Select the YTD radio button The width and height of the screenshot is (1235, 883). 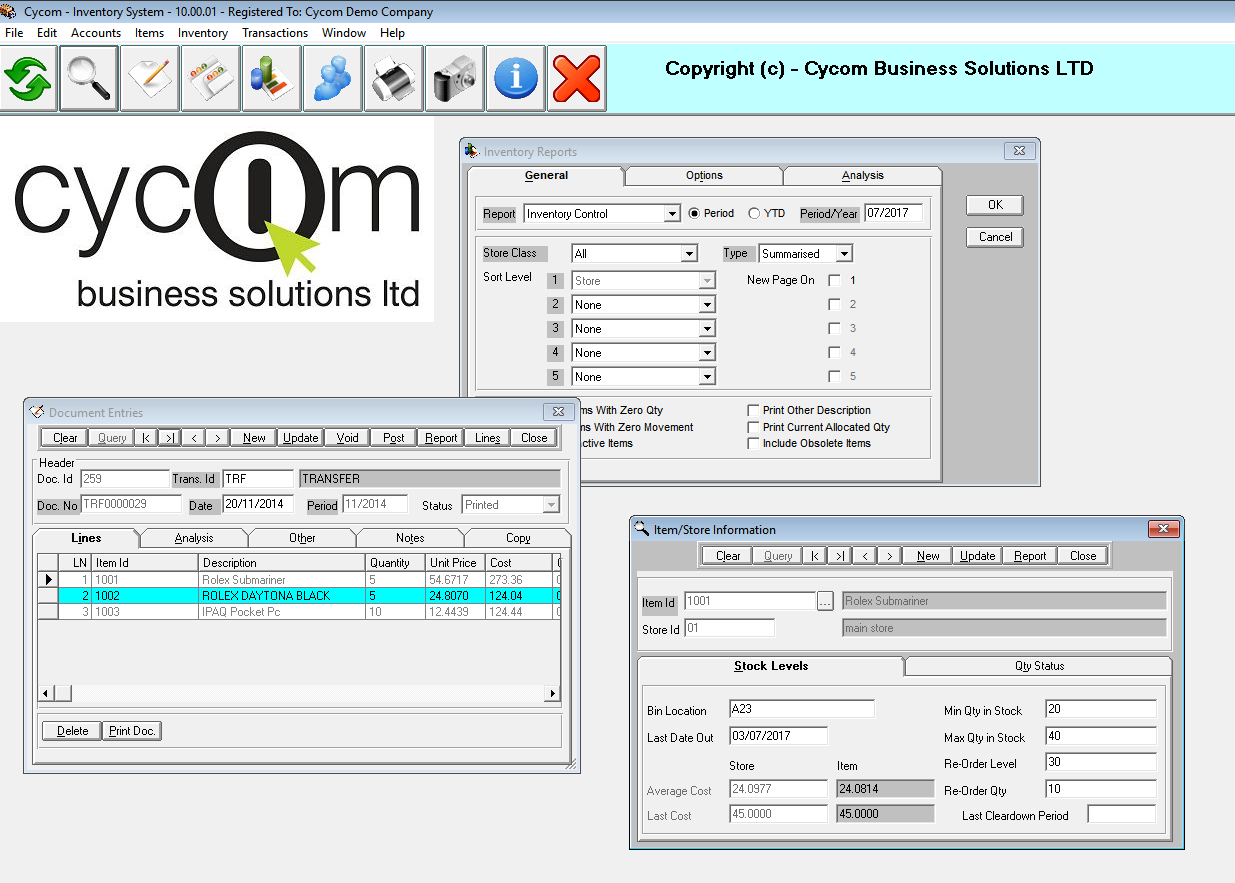755,214
